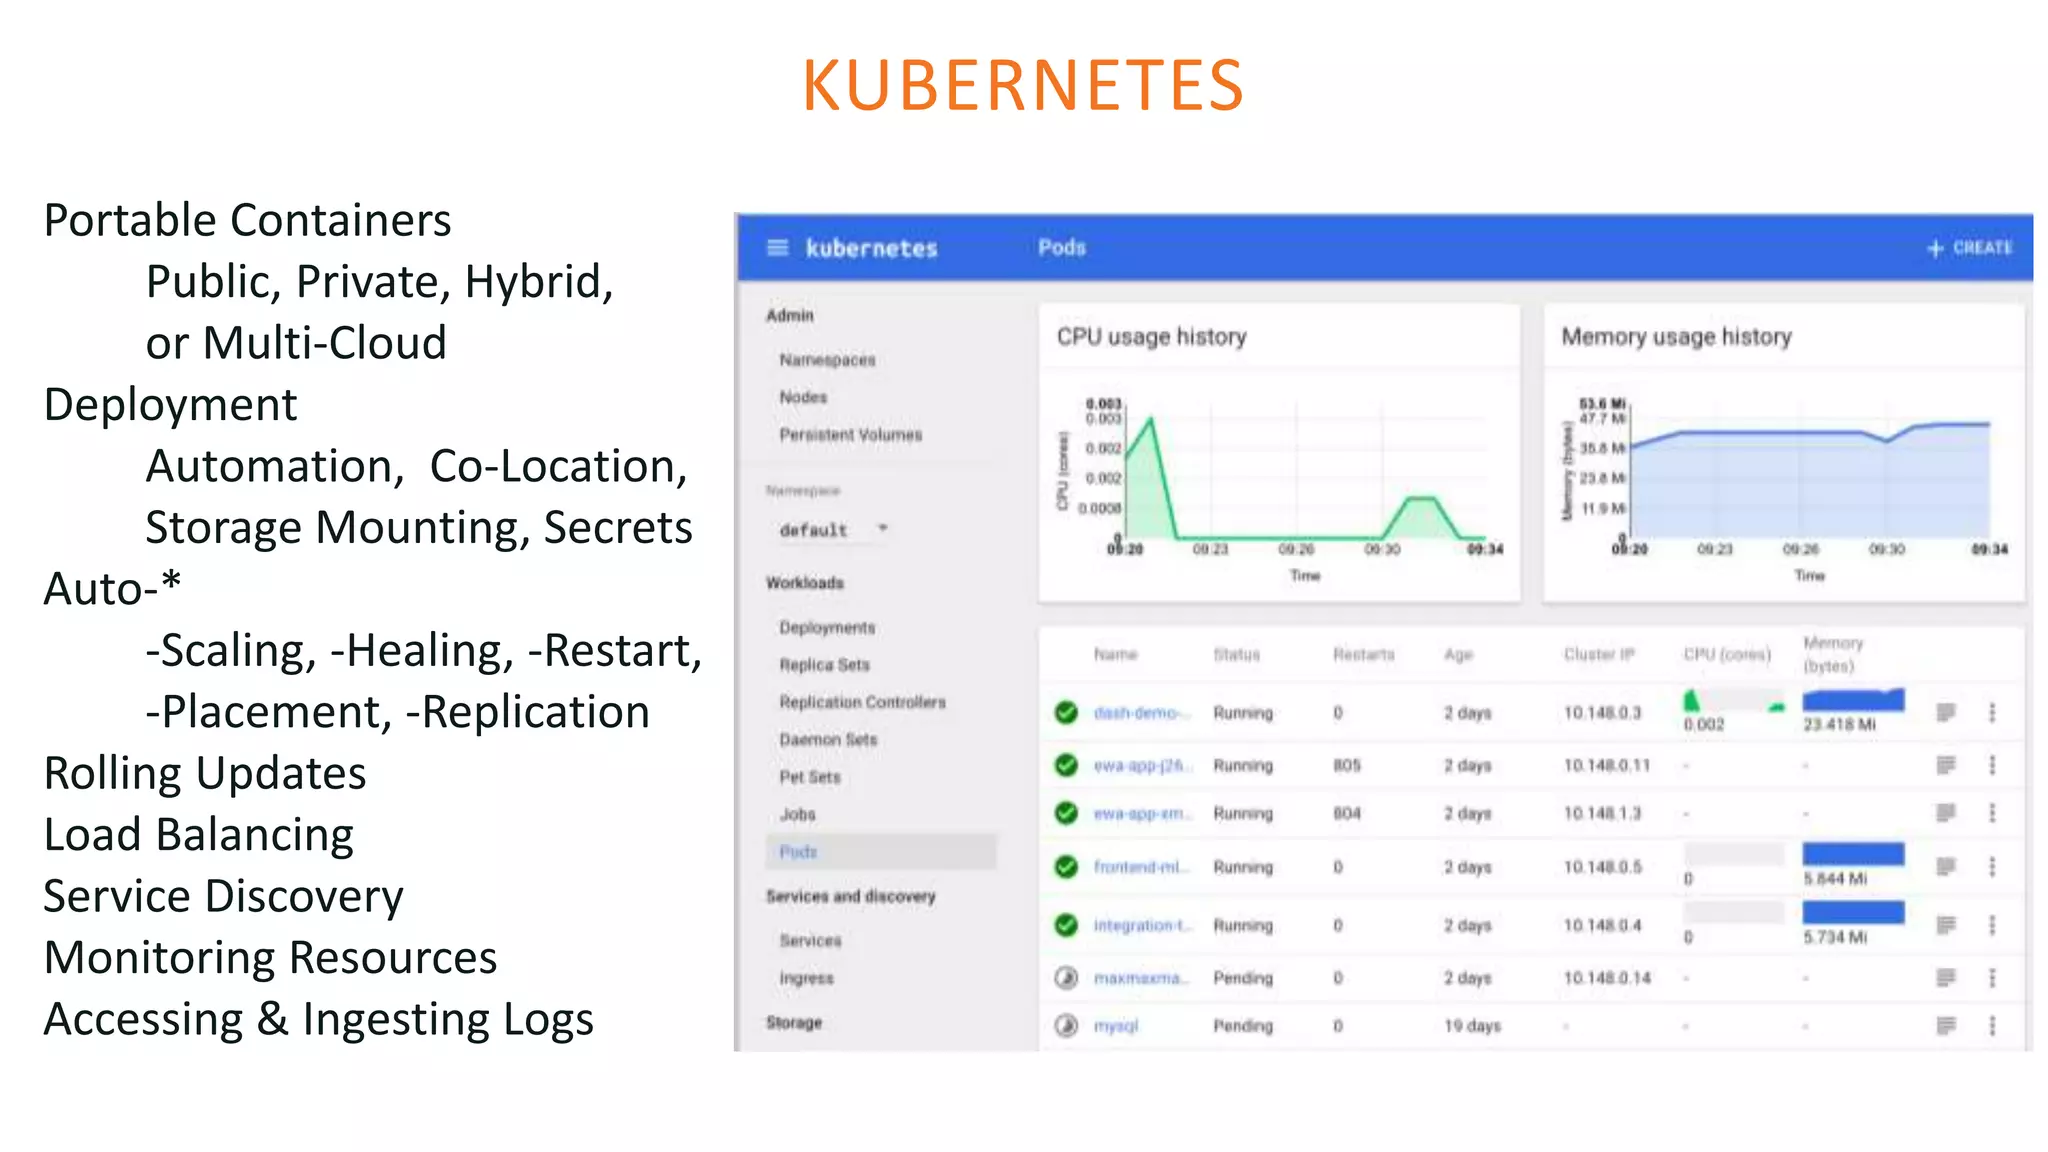Screen dimensions: 2048x1152
Task: View logs icon for ewa-app-em pod
Action: [1945, 813]
